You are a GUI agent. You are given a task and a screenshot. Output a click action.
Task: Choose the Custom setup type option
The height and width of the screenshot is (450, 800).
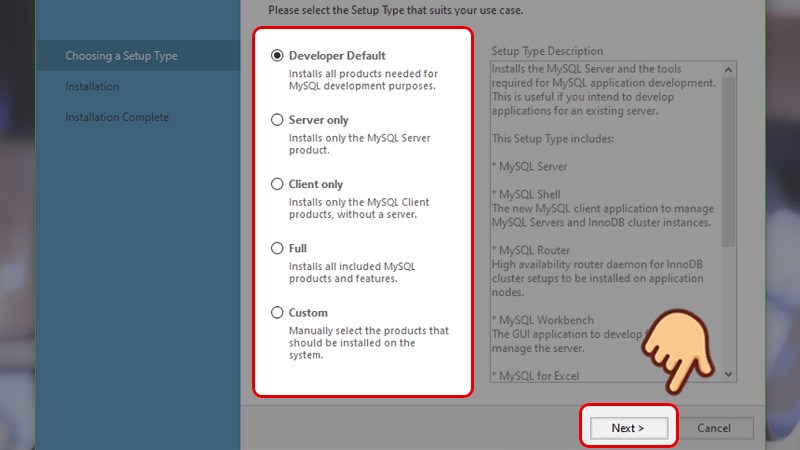tap(278, 312)
